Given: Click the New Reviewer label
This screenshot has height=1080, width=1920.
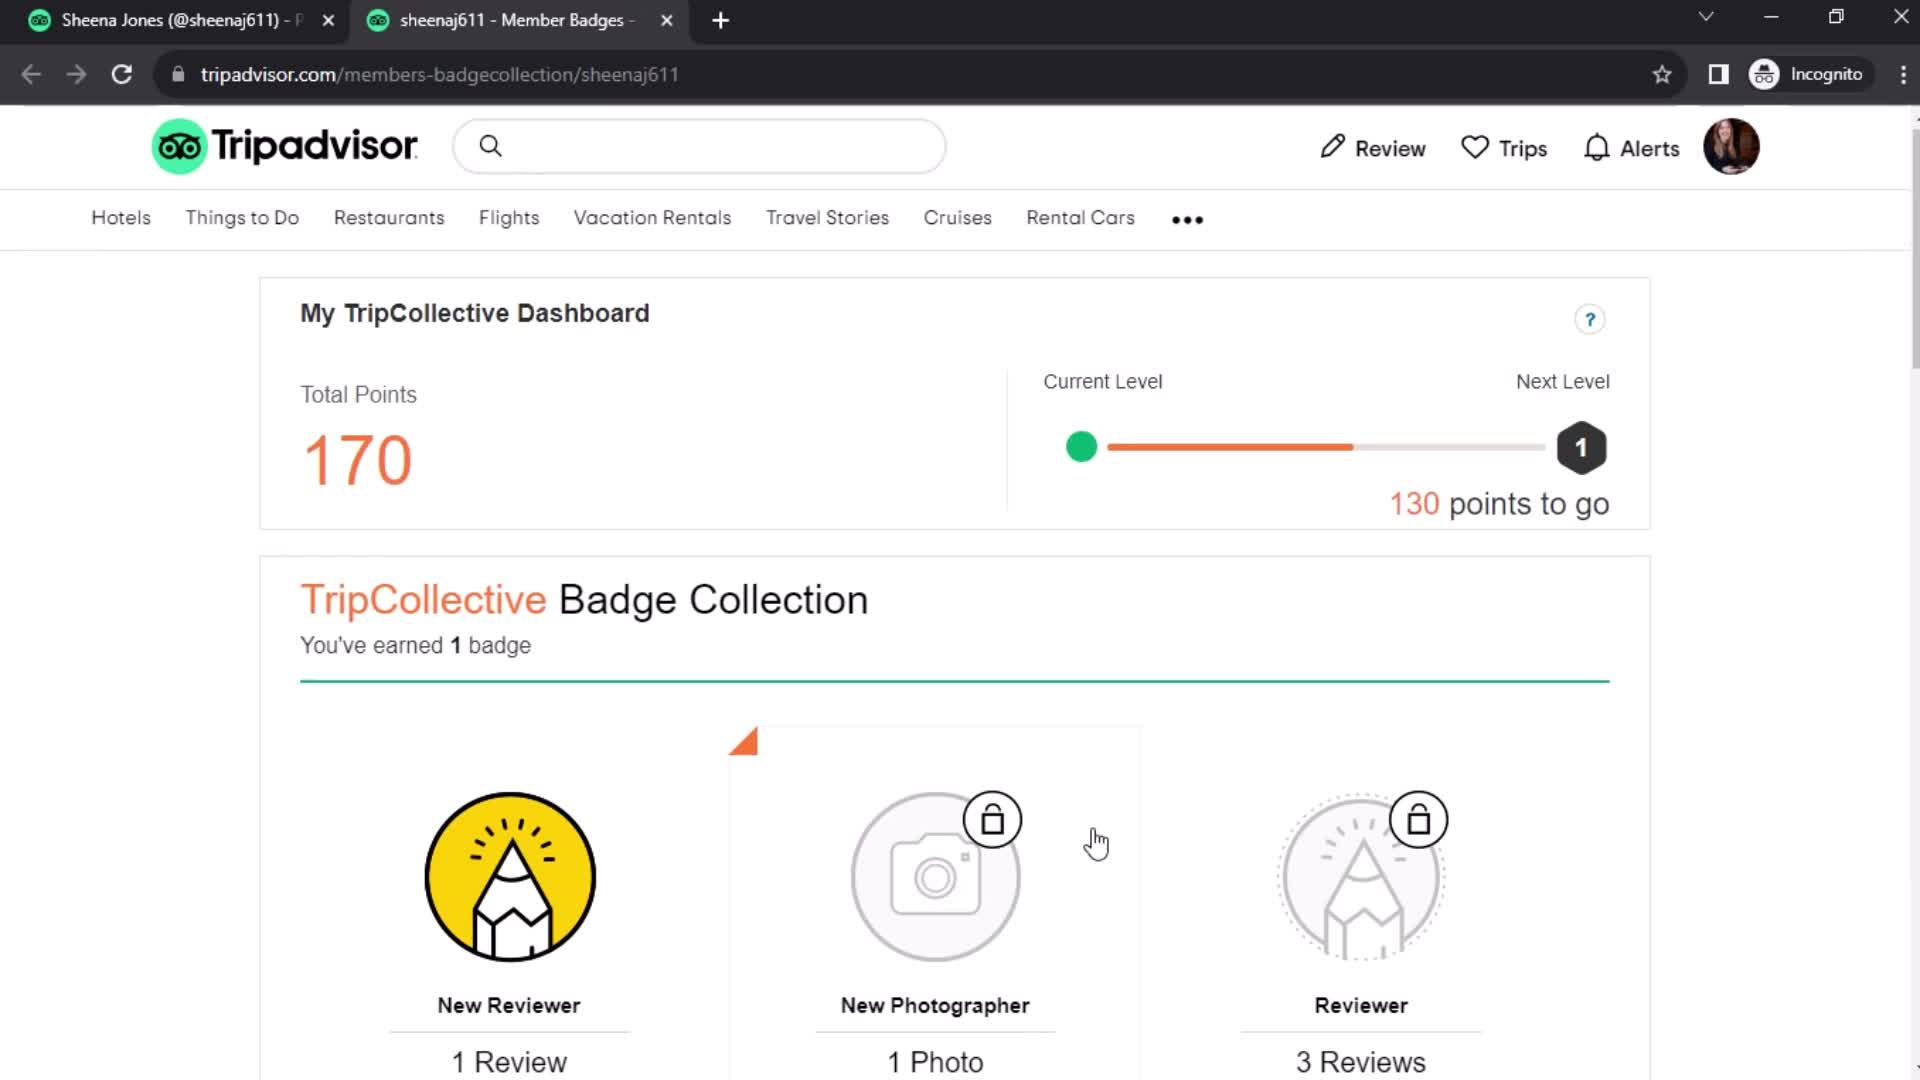Looking at the screenshot, I should (x=509, y=1006).
